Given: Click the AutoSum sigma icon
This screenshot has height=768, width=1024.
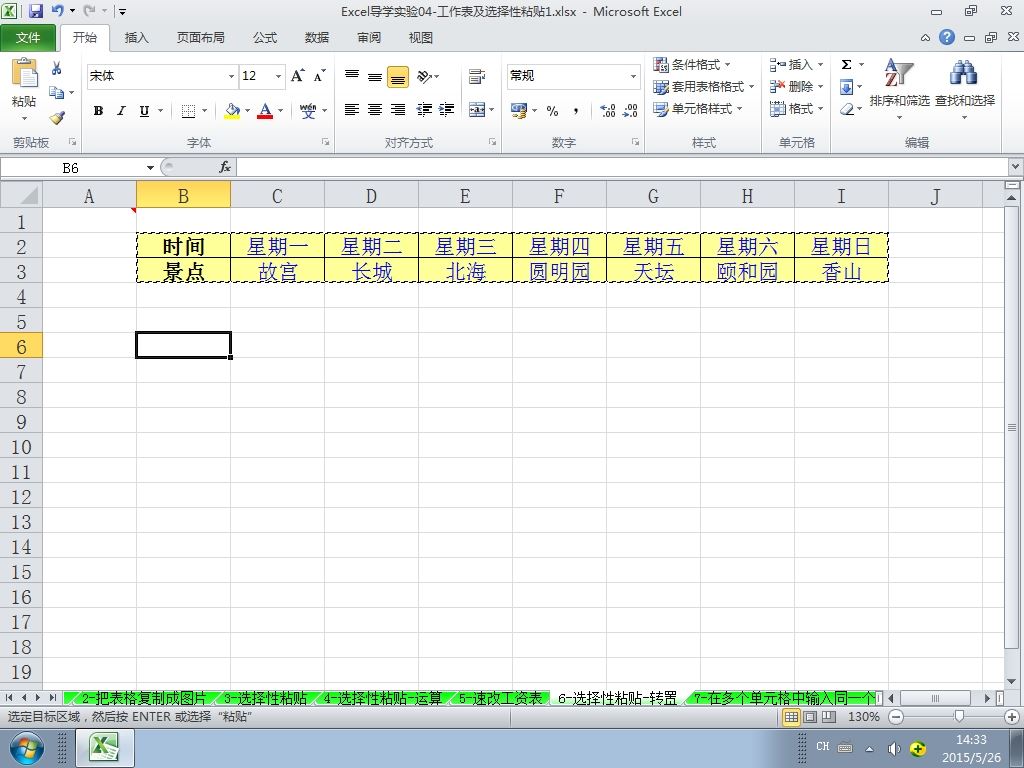Looking at the screenshot, I should pos(846,64).
